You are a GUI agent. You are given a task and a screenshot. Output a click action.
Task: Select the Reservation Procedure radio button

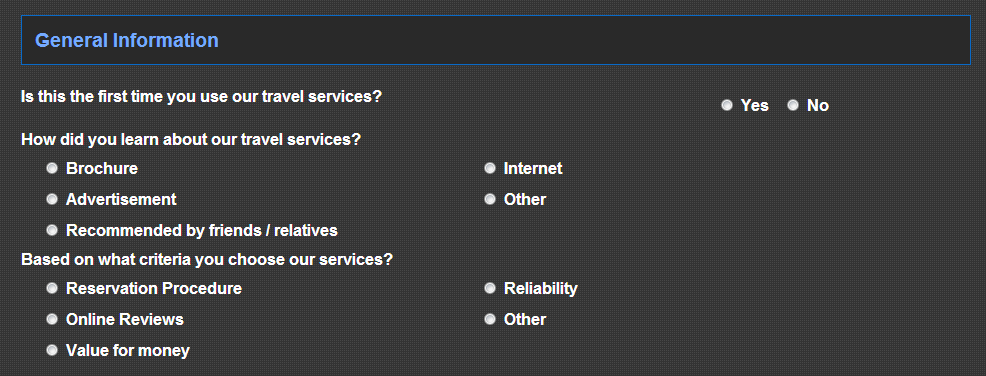[52, 288]
